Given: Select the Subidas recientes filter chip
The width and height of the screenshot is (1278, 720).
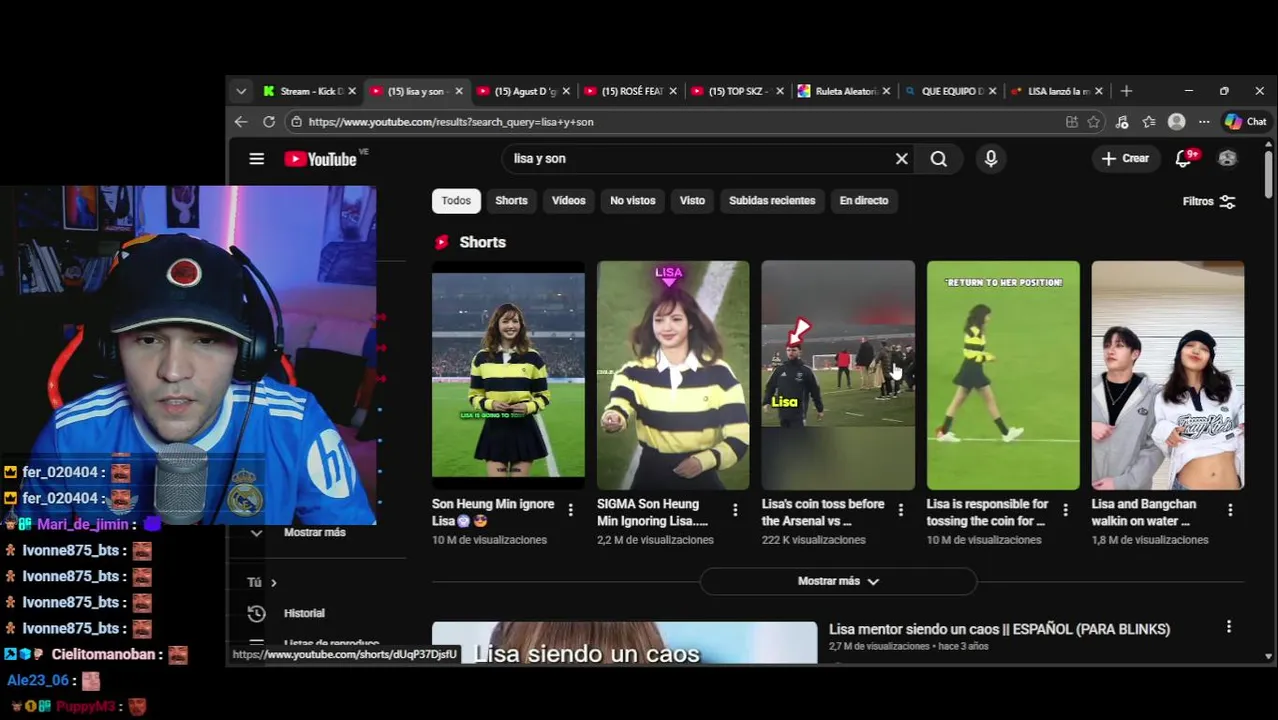Looking at the screenshot, I should [x=772, y=201].
